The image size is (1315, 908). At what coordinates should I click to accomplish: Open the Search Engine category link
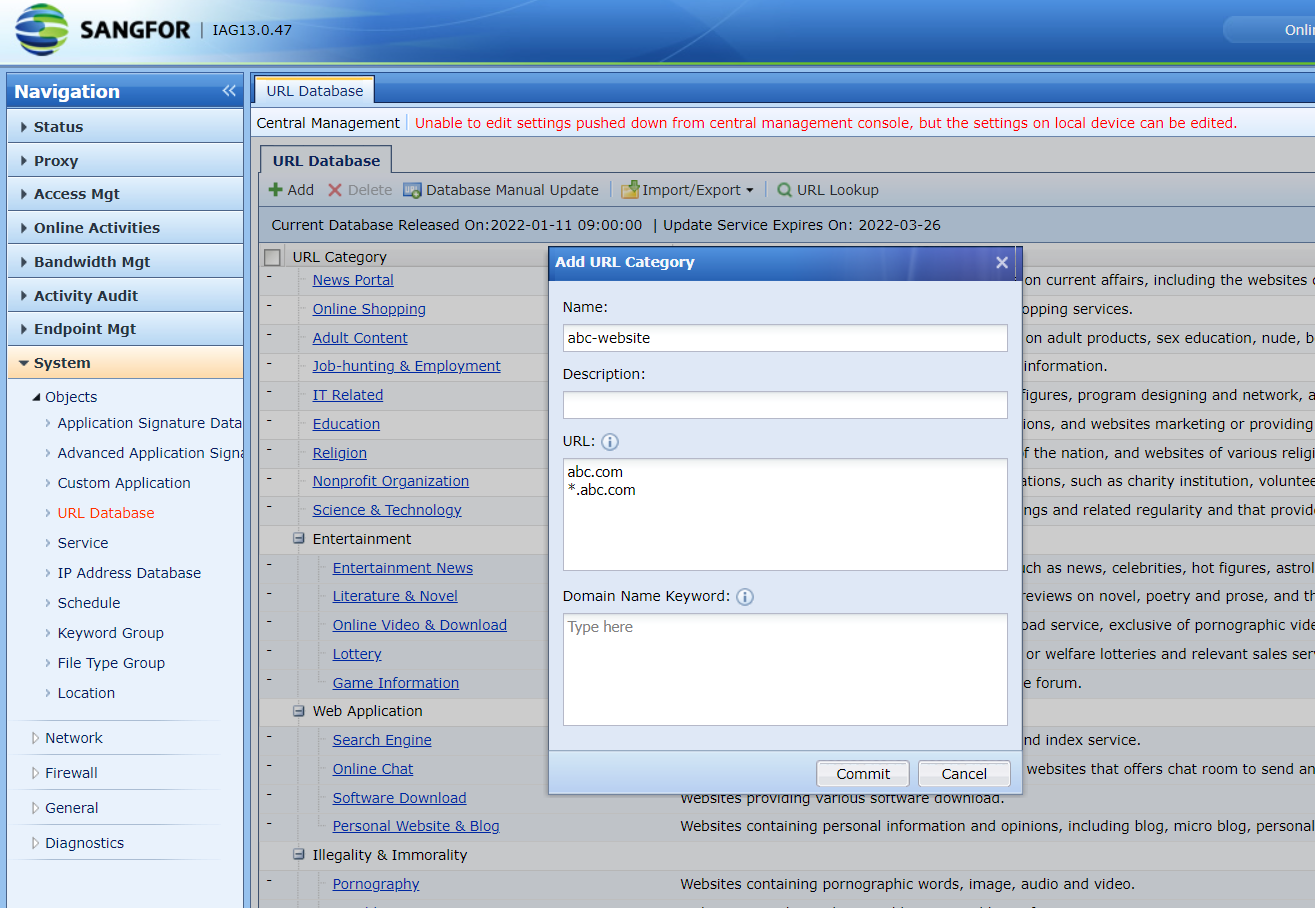(382, 740)
